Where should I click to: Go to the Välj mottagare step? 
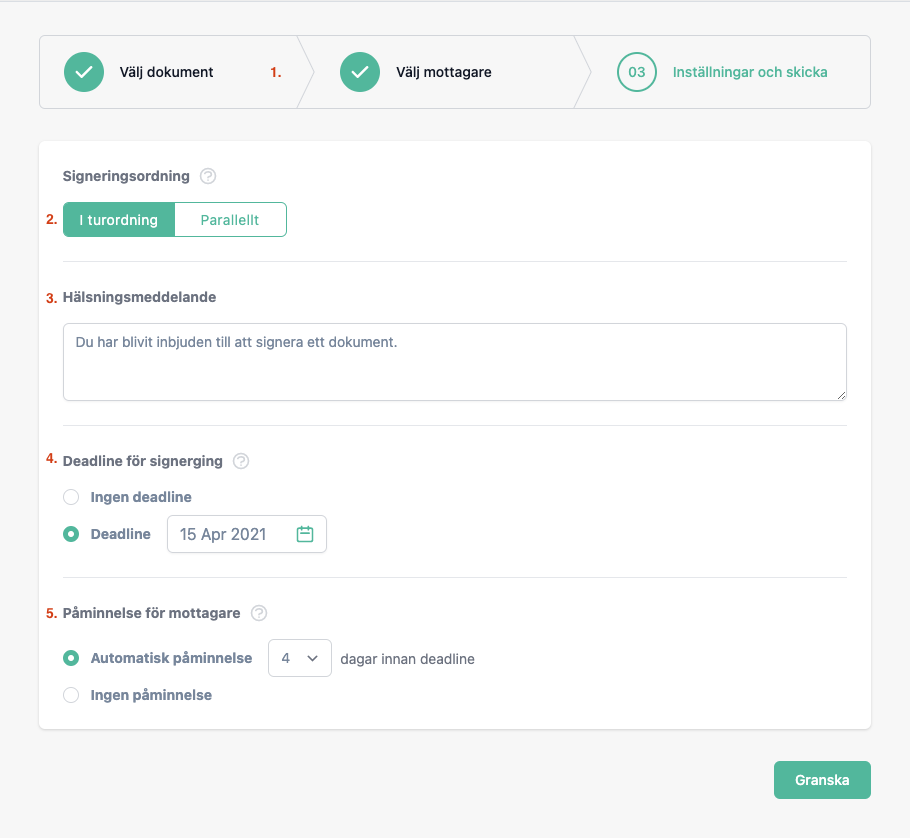coord(443,72)
